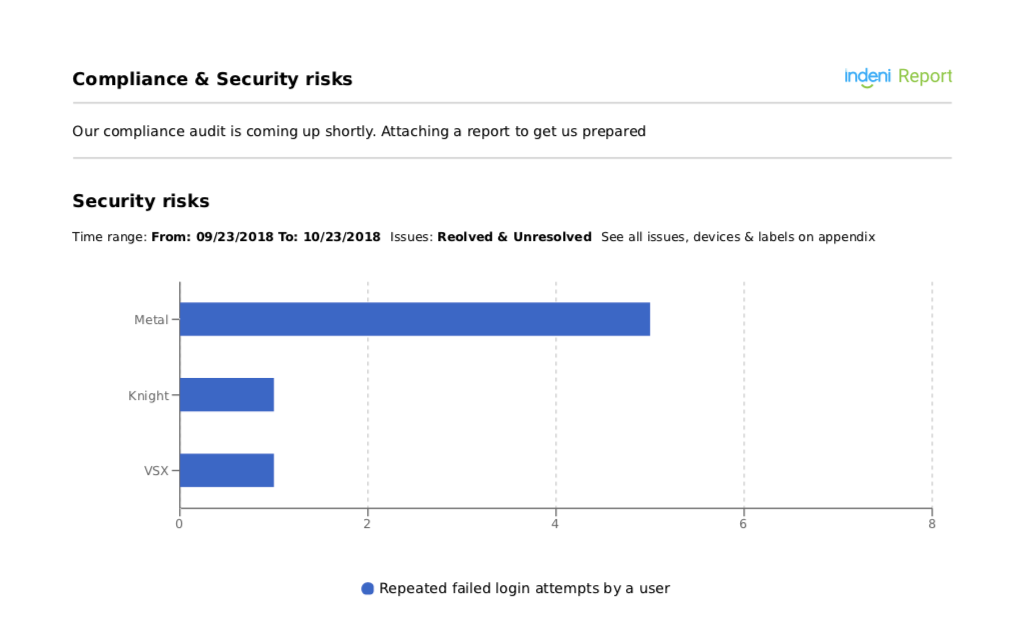Click the Security risks section heading

tap(141, 201)
